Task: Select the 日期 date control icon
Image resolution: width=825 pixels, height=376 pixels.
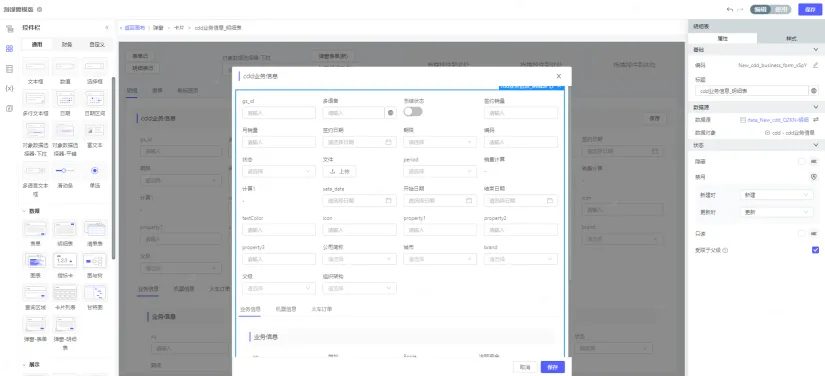Action: (x=65, y=99)
